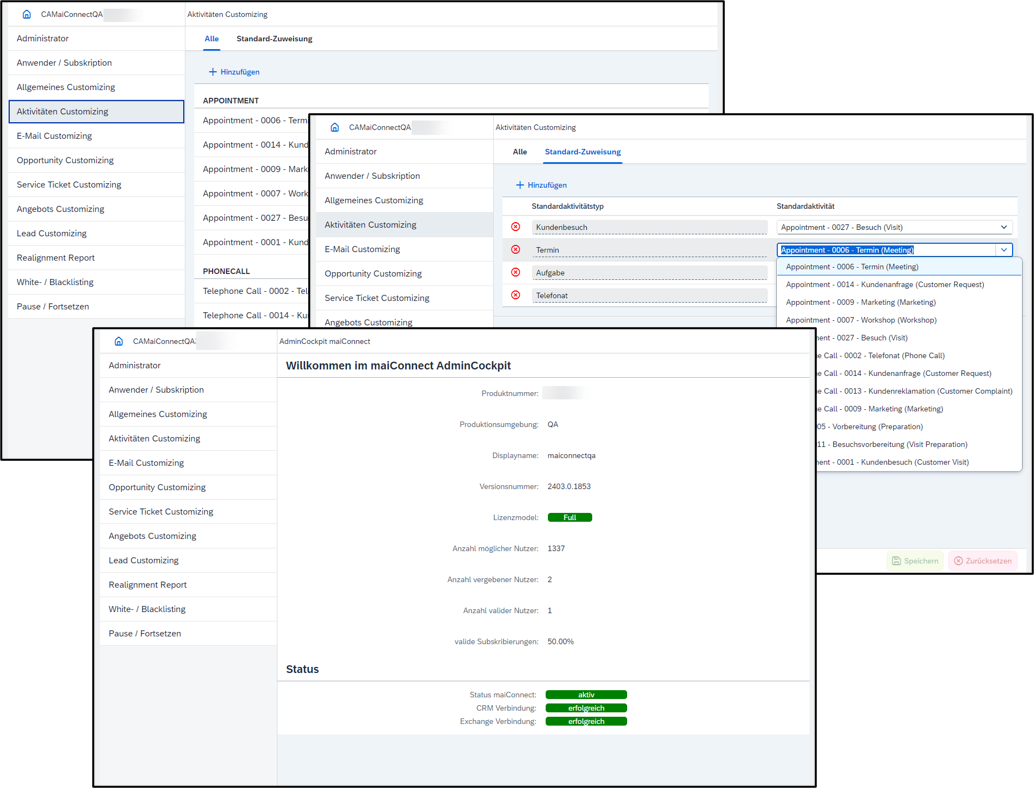The image size is (1035, 788).
Task: Click the home icon in the AdminCockpit window
Action: pos(118,341)
